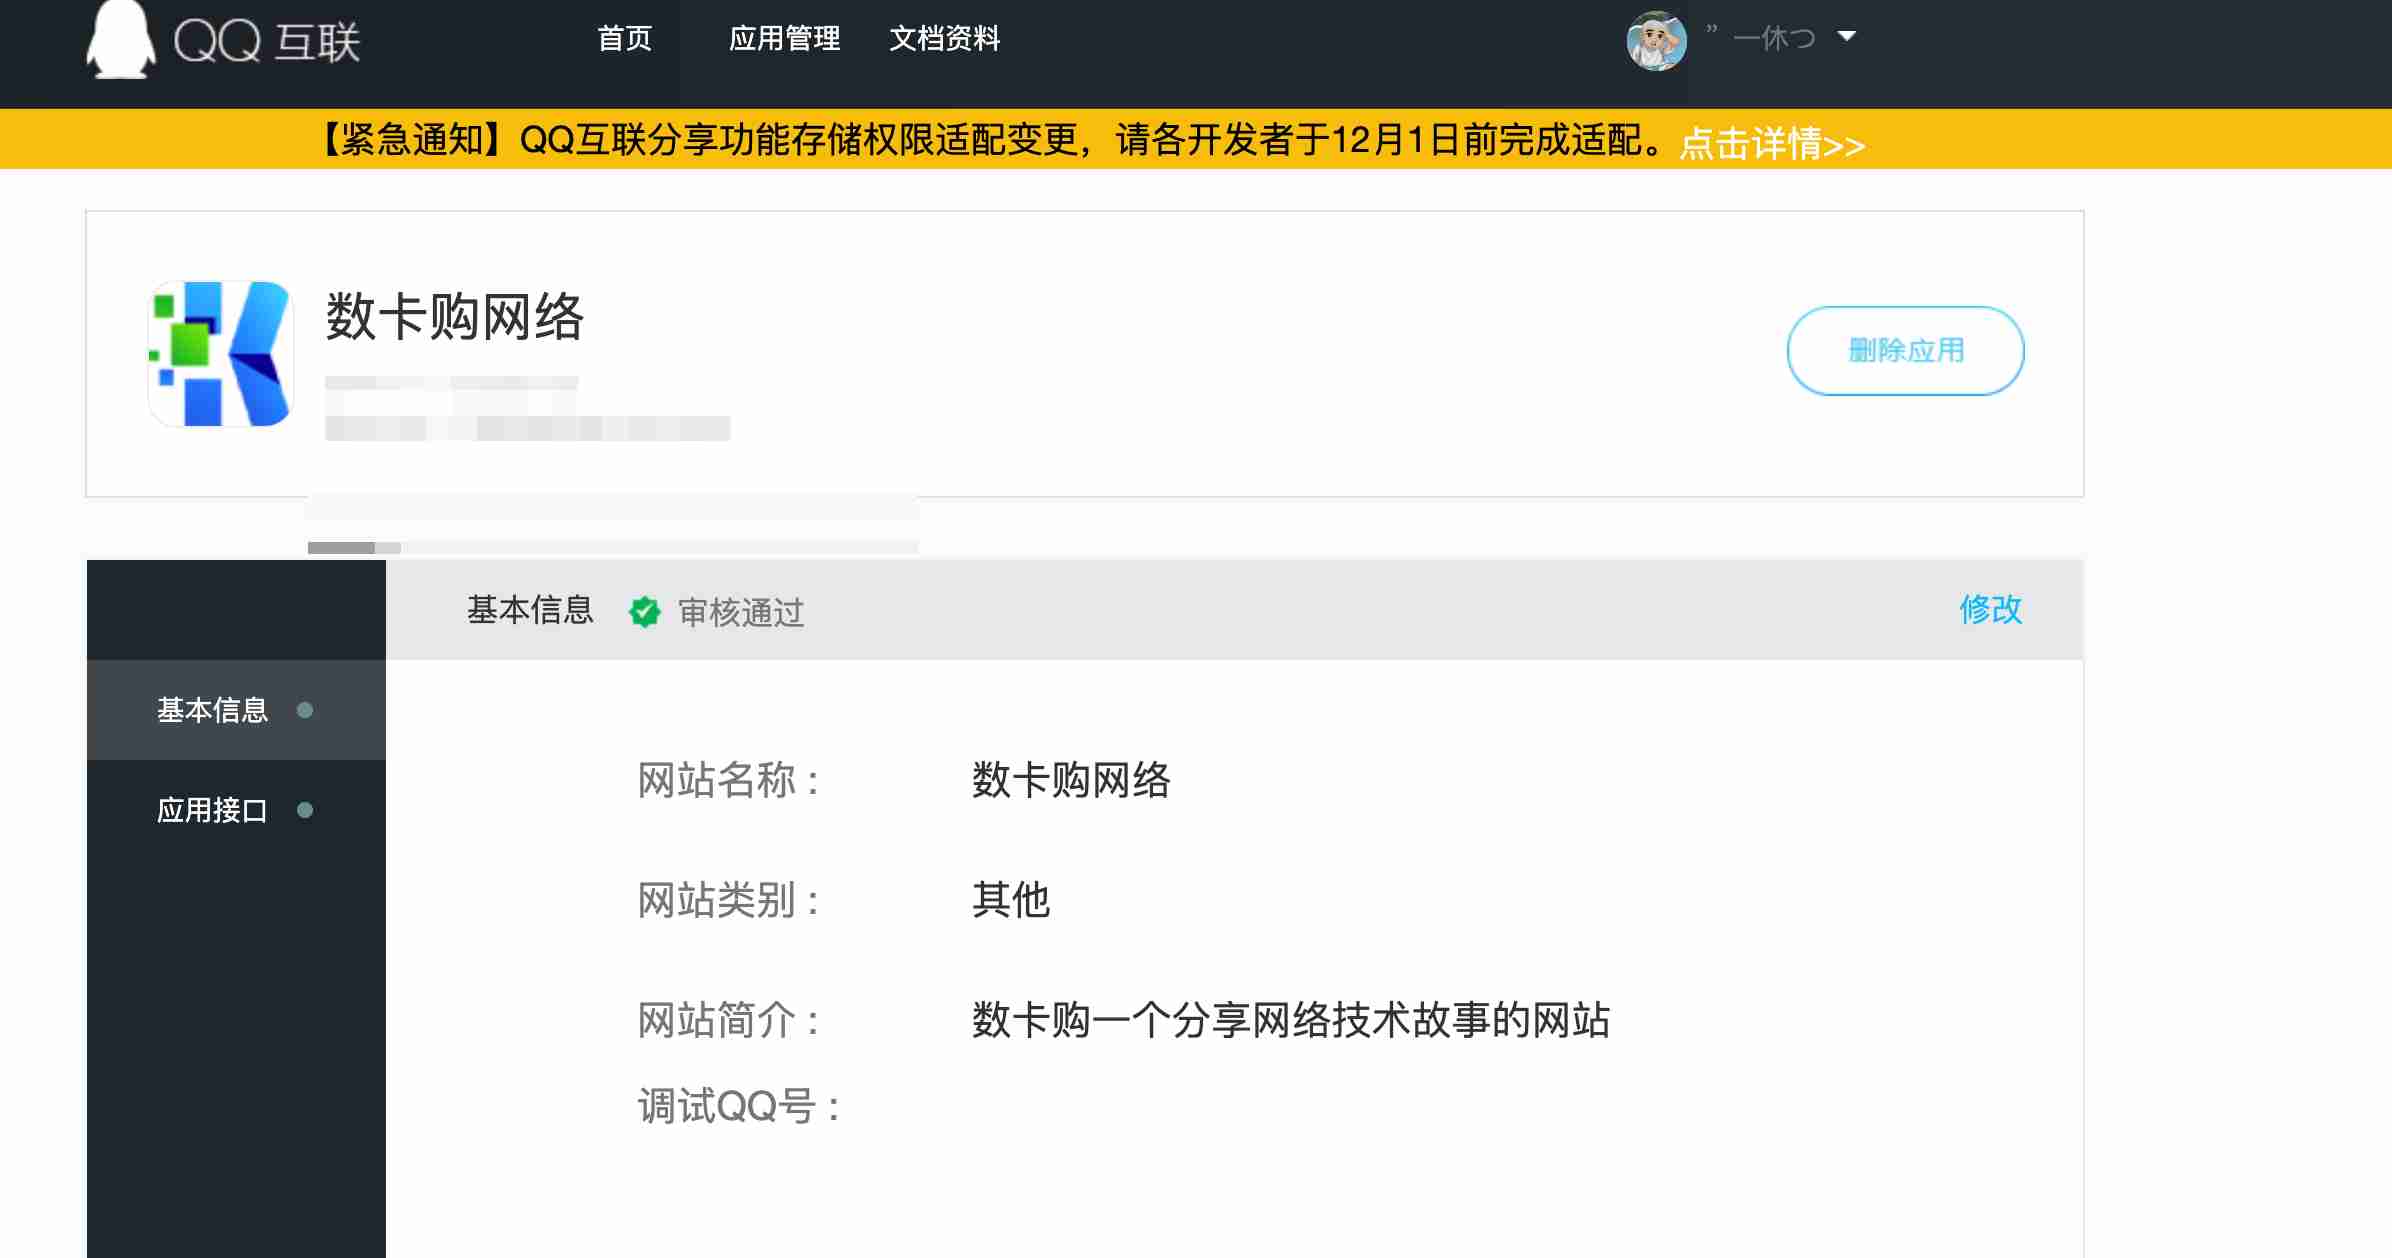Click the horizontal scrollbar thumb
The height and width of the screenshot is (1258, 2392).
(342, 548)
